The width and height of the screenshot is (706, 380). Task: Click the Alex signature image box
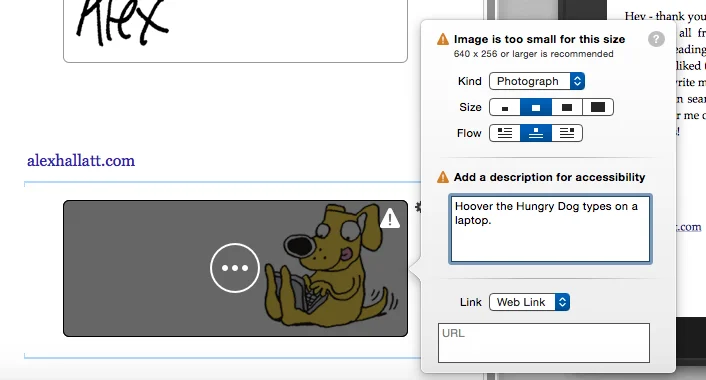coord(235,31)
